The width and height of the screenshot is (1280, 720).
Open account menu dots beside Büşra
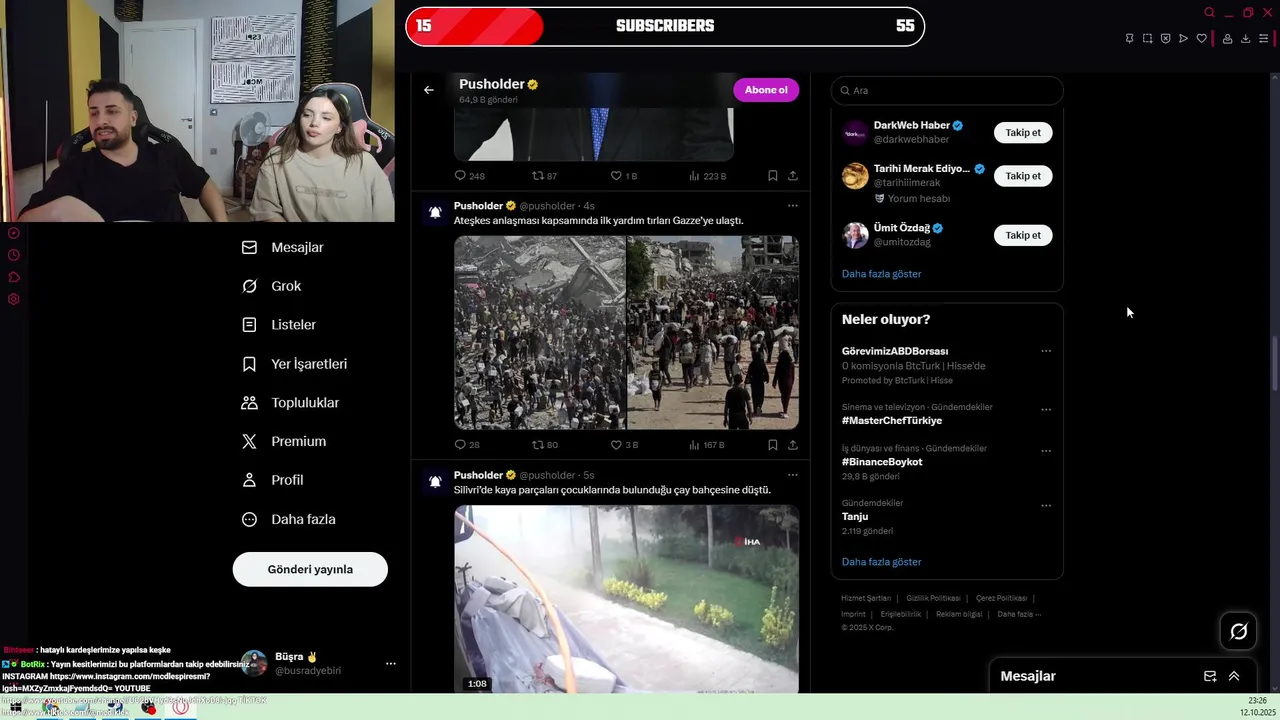(391, 663)
